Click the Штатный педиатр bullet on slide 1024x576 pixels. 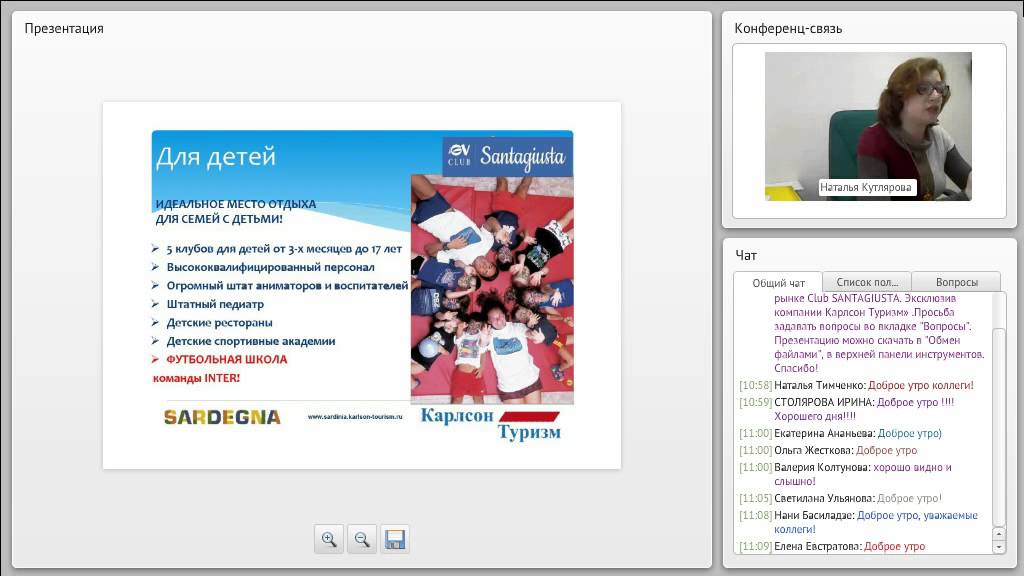click(208, 304)
